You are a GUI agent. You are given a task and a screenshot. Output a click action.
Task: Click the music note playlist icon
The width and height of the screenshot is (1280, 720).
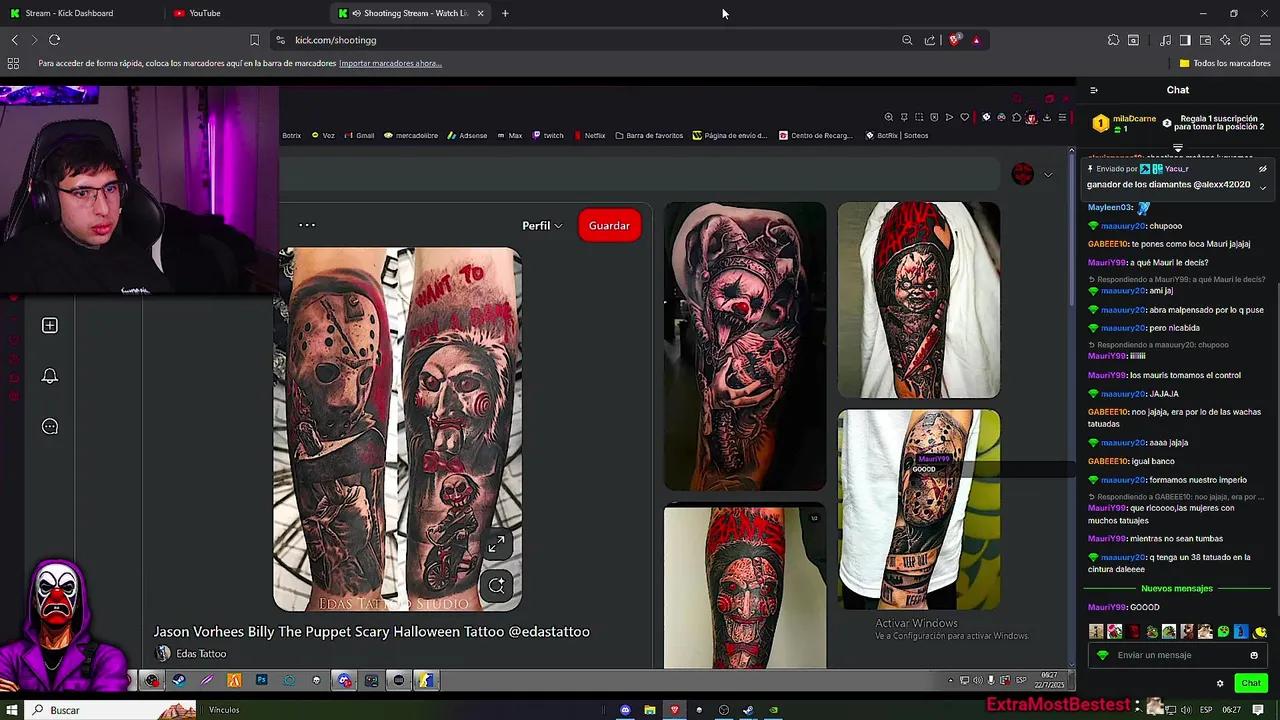click(x=1165, y=40)
